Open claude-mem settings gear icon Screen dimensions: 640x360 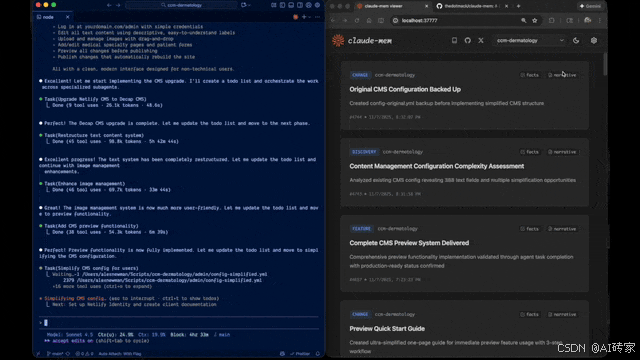coord(594,40)
